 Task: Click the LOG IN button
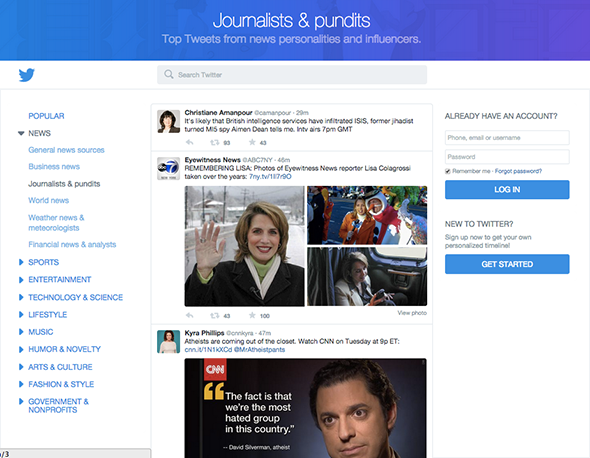507,190
